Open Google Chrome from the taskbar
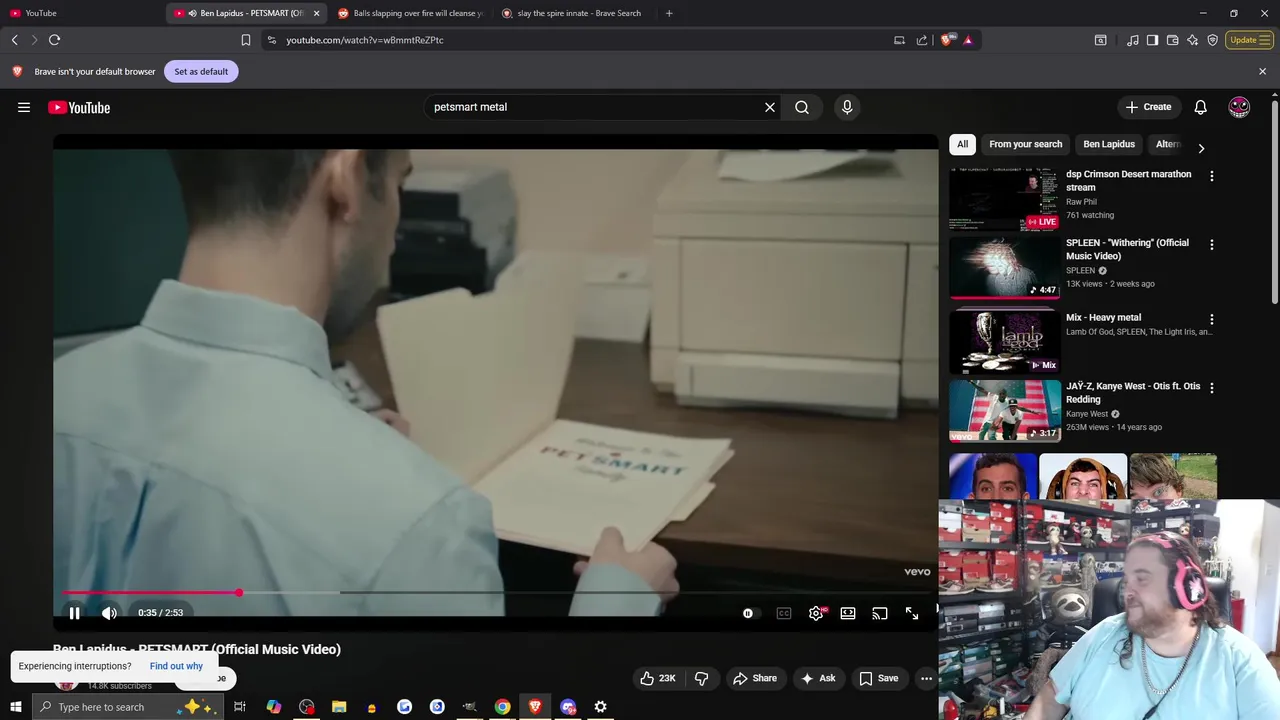 coord(502,707)
